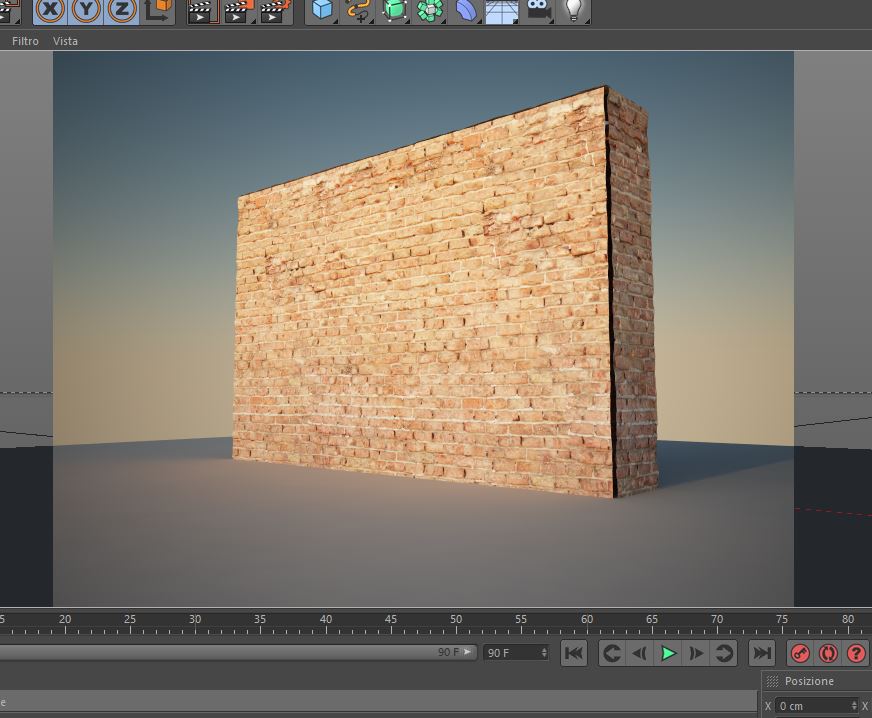Click the Floor environment grid icon
872x718 pixels.
click(502, 11)
